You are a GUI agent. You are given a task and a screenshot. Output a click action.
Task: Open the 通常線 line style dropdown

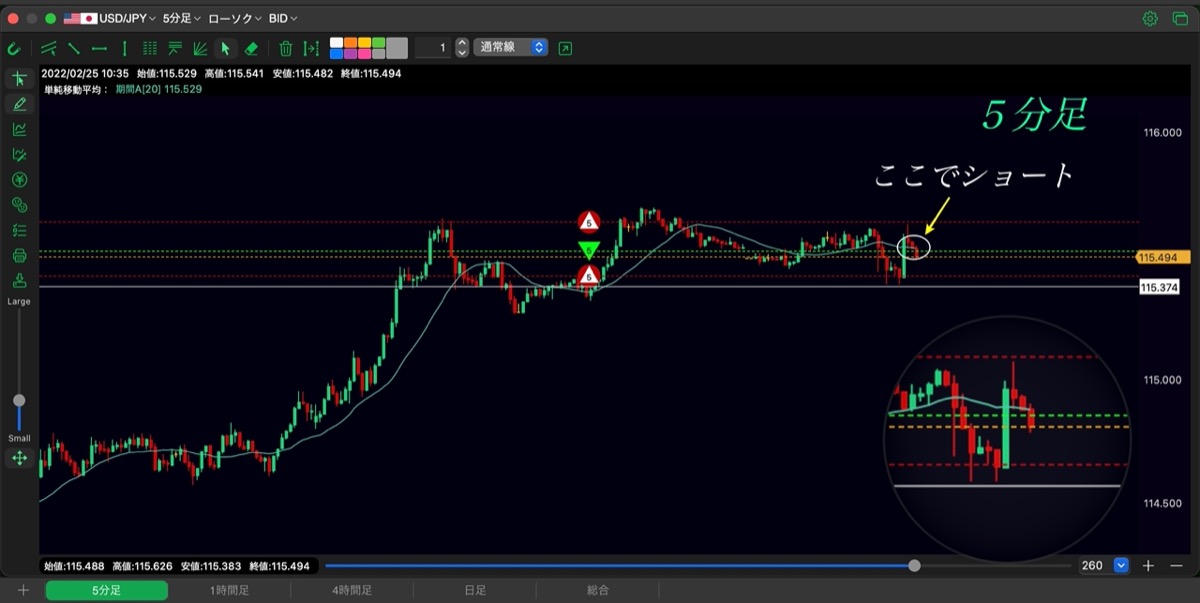pos(511,48)
